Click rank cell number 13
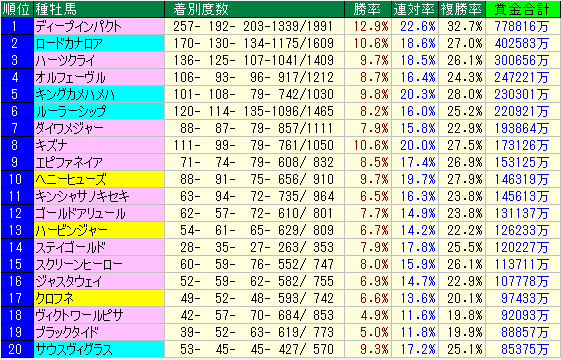 pyautogui.click(x=17, y=230)
